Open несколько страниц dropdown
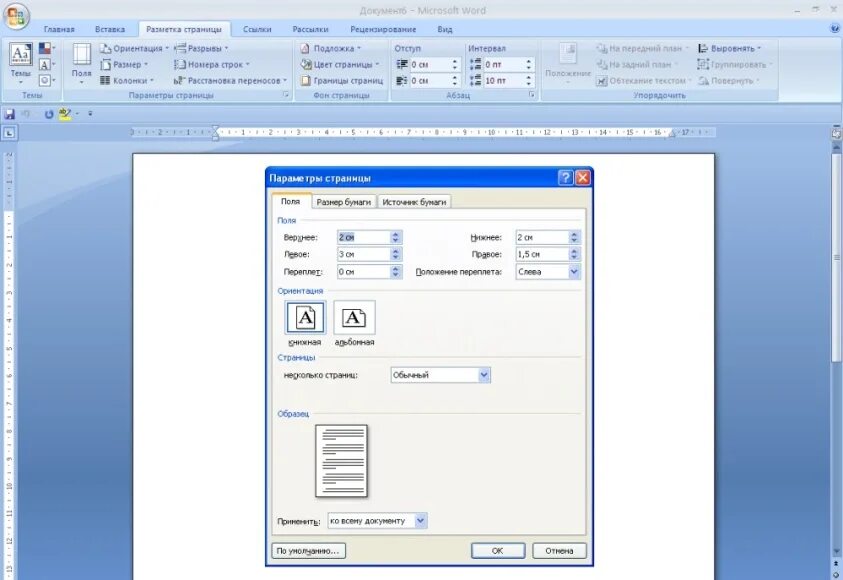This screenshot has width=843, height=580. (x=440, y=375)
